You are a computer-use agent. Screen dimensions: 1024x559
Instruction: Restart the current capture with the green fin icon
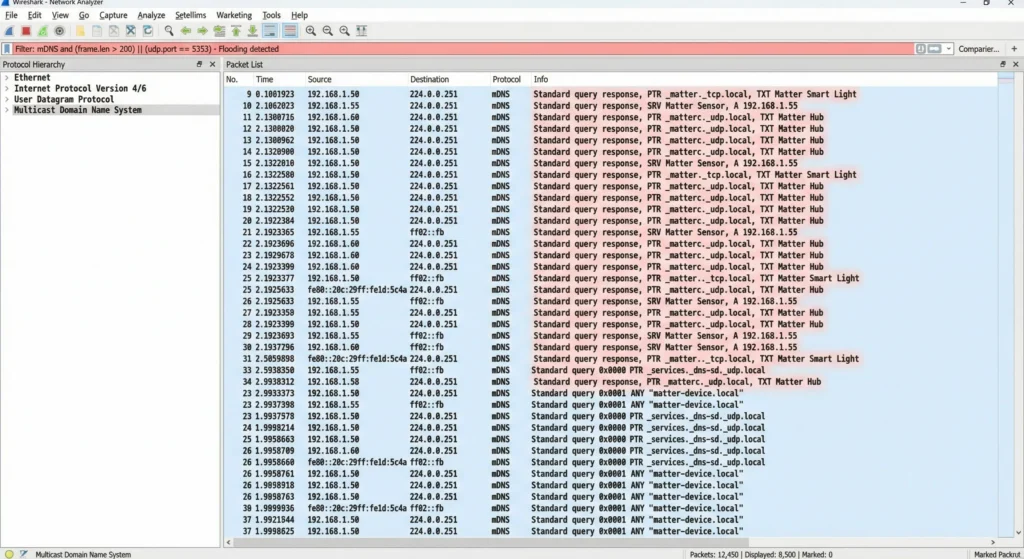(42, 31)
